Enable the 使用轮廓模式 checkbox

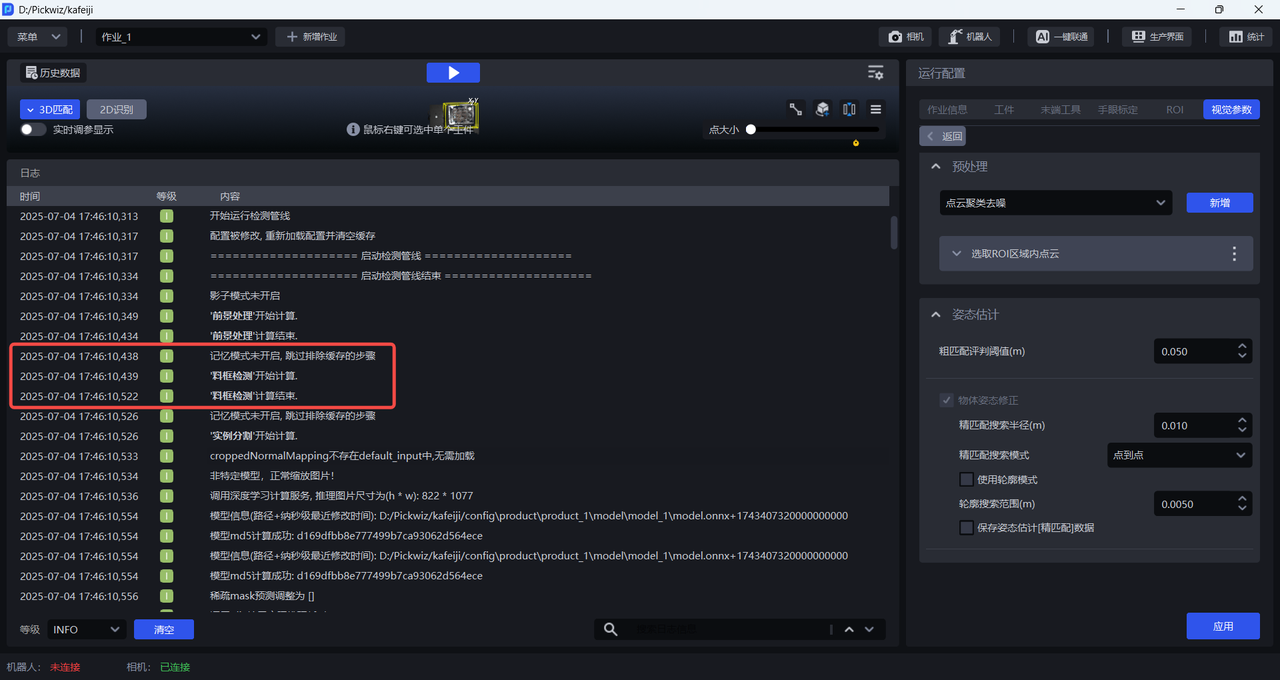(x=966, y=480)
